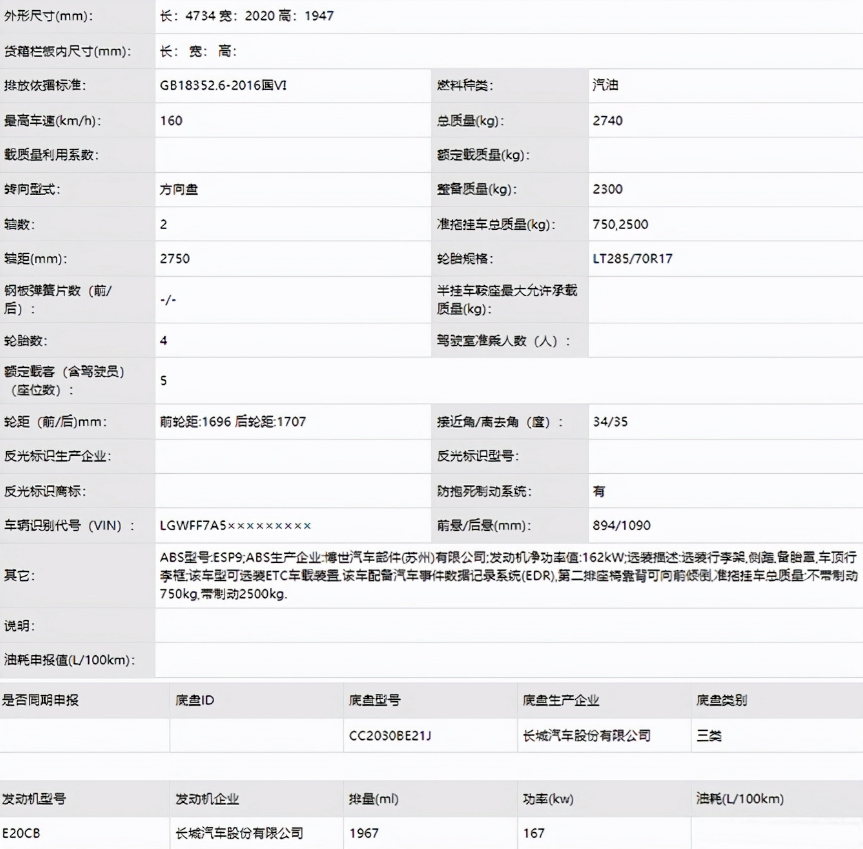Select the fuel type value 汽油

click(x=605, y=85)
